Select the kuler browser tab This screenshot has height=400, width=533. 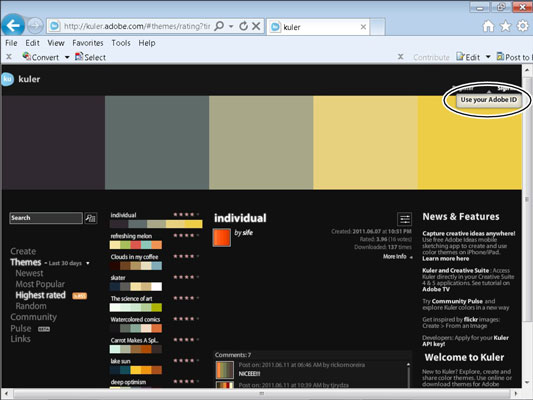coord(319,27)
